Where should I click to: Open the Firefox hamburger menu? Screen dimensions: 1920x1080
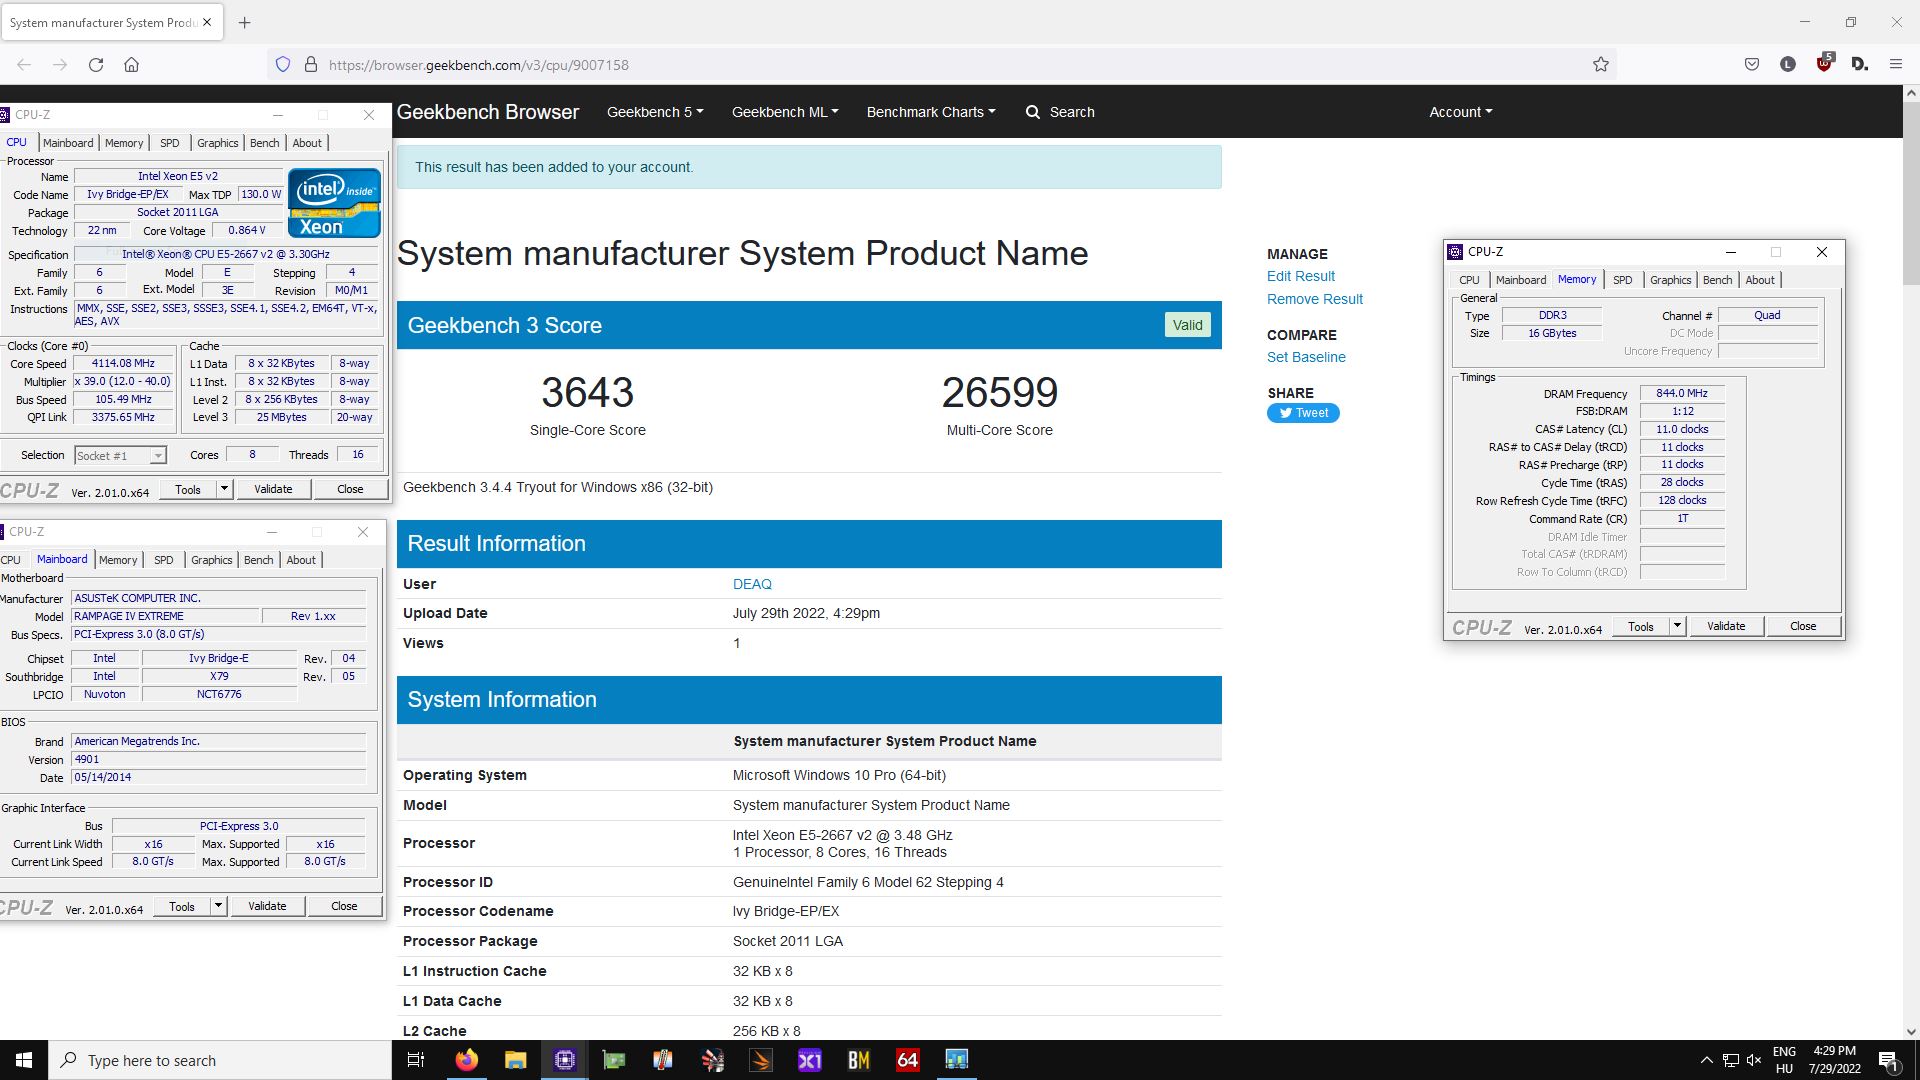coord(1896,65)
